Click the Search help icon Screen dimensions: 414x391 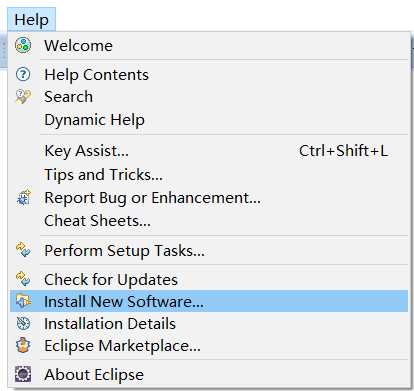click(23, 97)
